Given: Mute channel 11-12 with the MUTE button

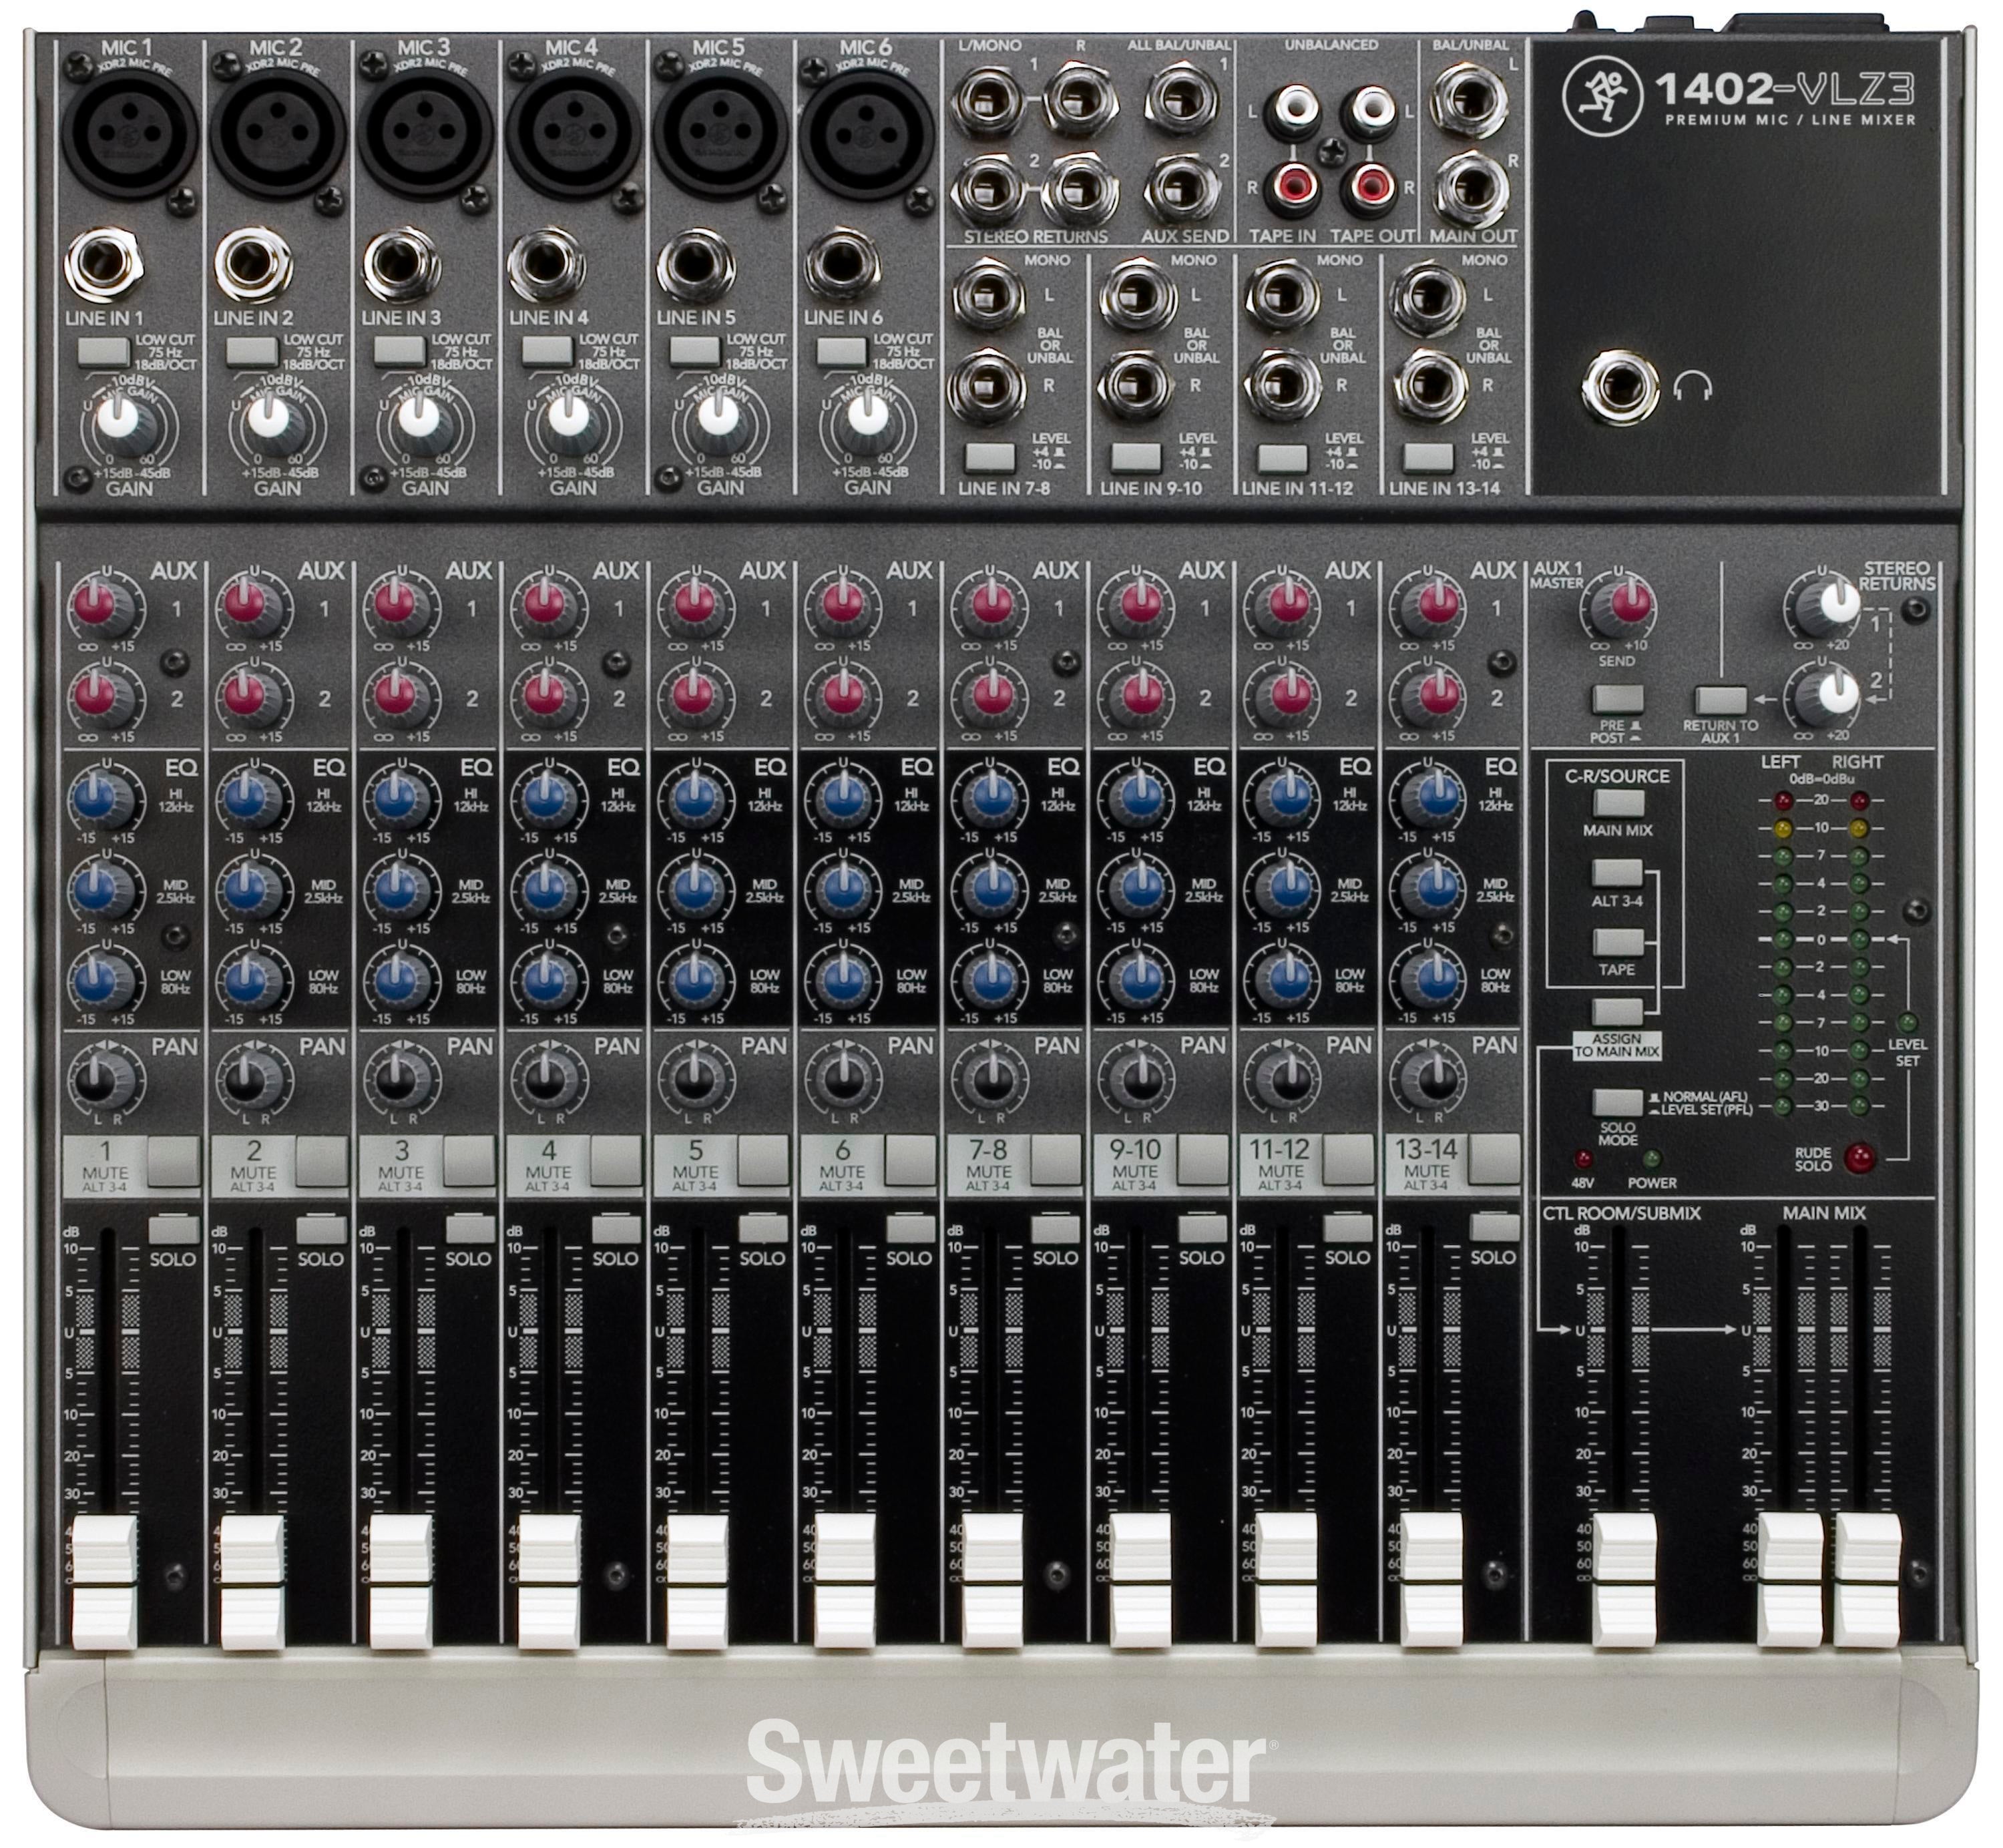Looking at the screenshot, I should tap(1348, 1160).
